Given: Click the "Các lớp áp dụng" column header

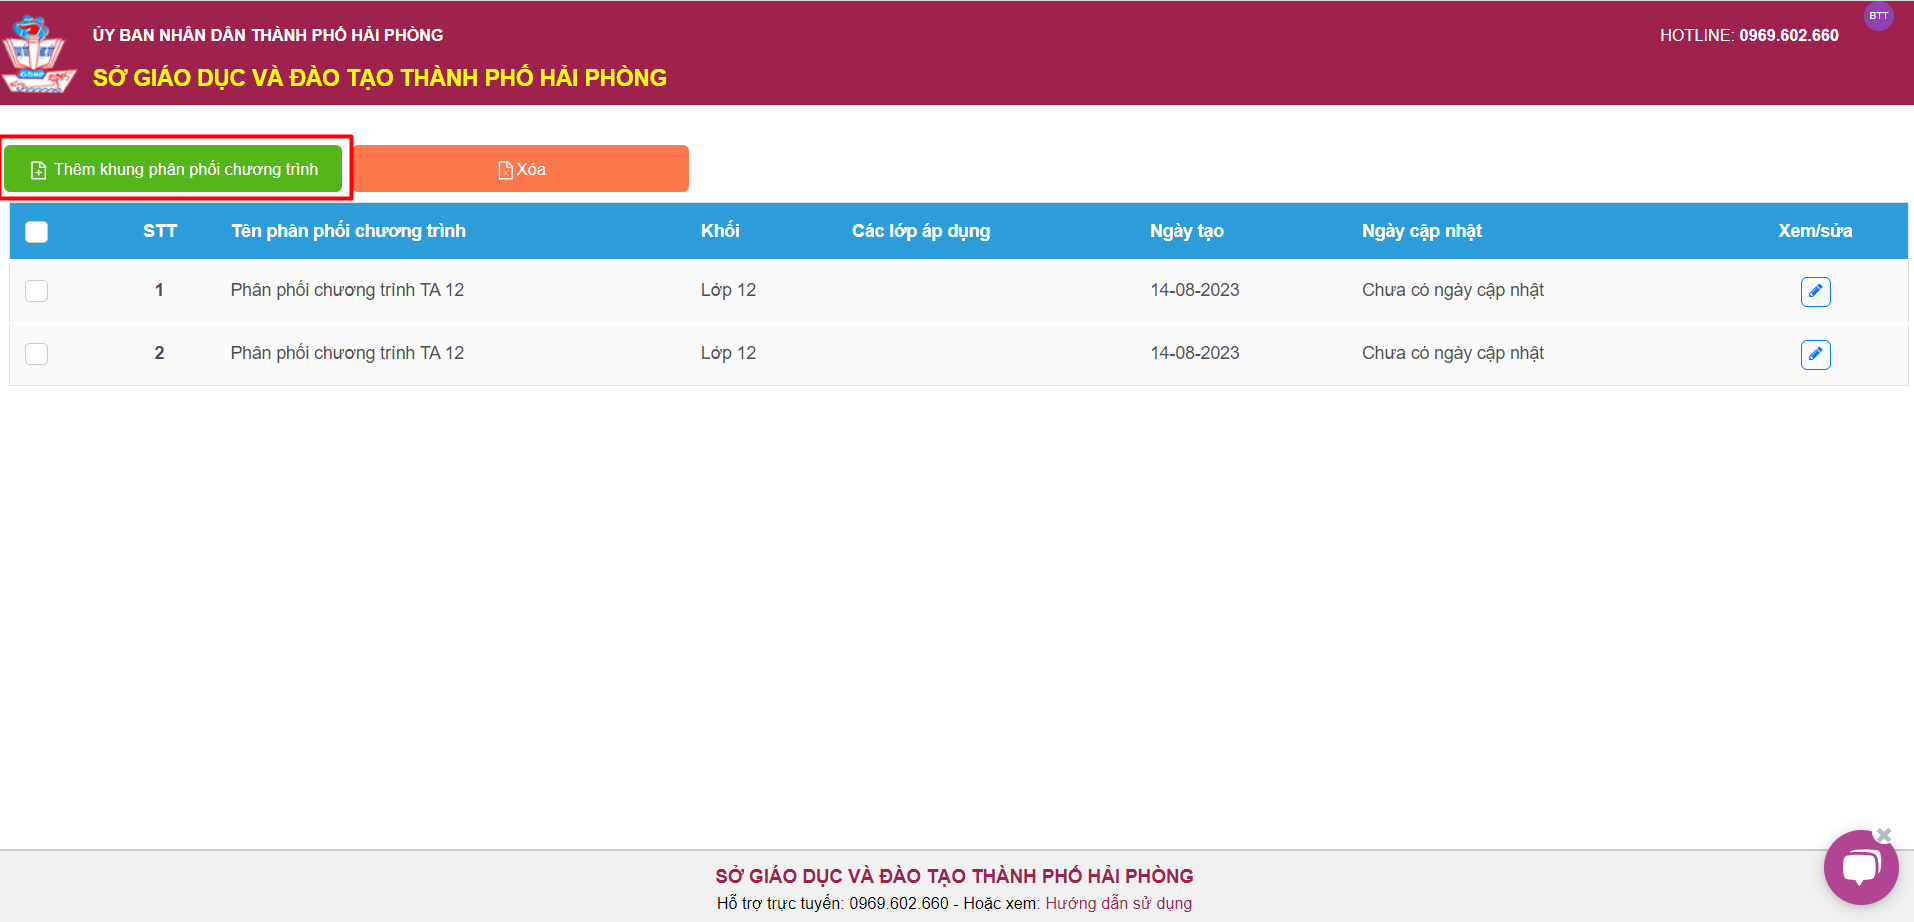Looking at the screenshot, I should click(x=920, y=231).
